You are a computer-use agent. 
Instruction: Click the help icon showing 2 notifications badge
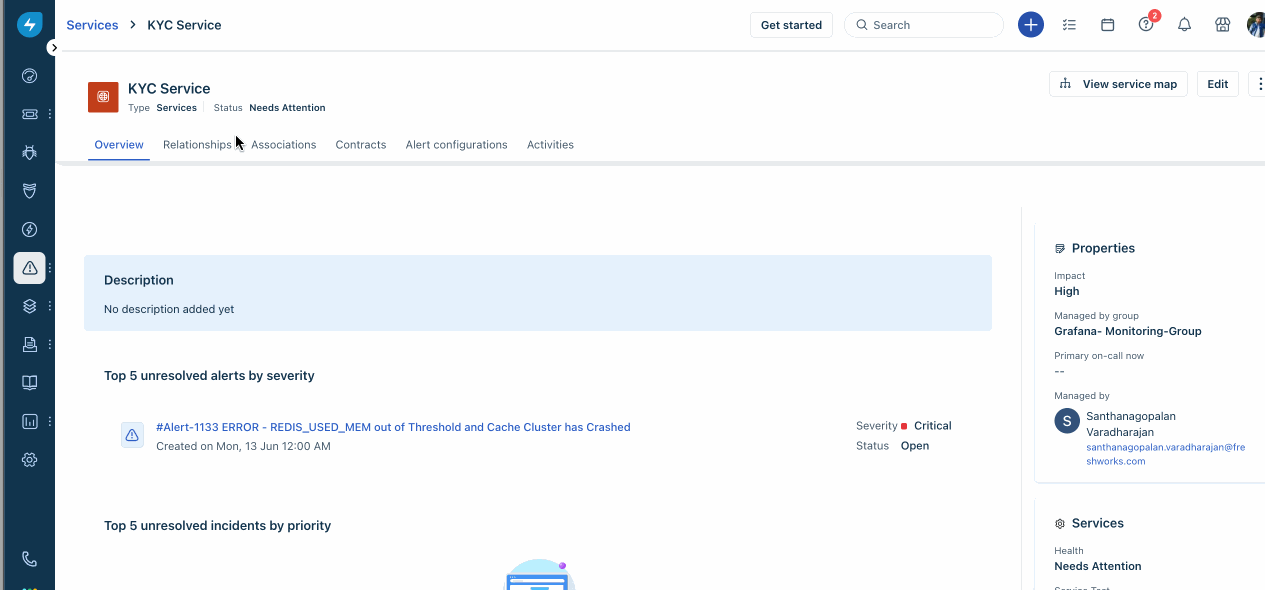[x=1146, y=24]
